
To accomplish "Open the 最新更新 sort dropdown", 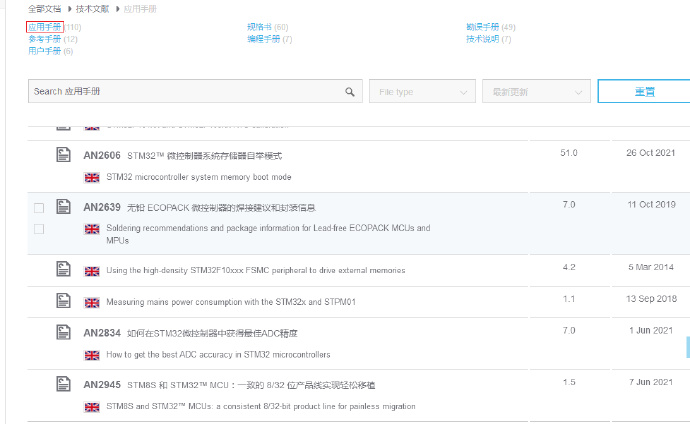I will click(536, 91).
